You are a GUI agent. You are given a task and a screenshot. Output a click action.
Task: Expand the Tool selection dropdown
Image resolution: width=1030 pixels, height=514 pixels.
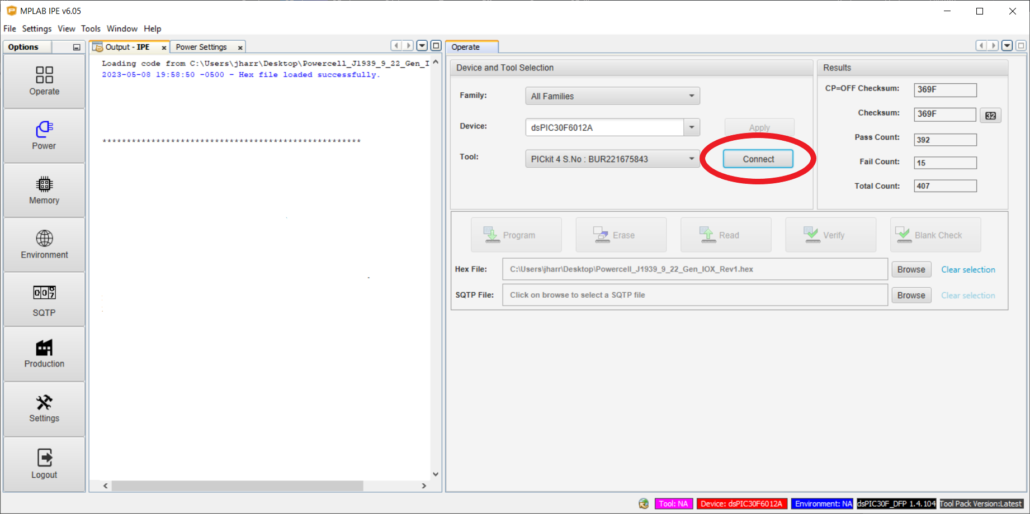pyautogui.click(x=691, y=158)
